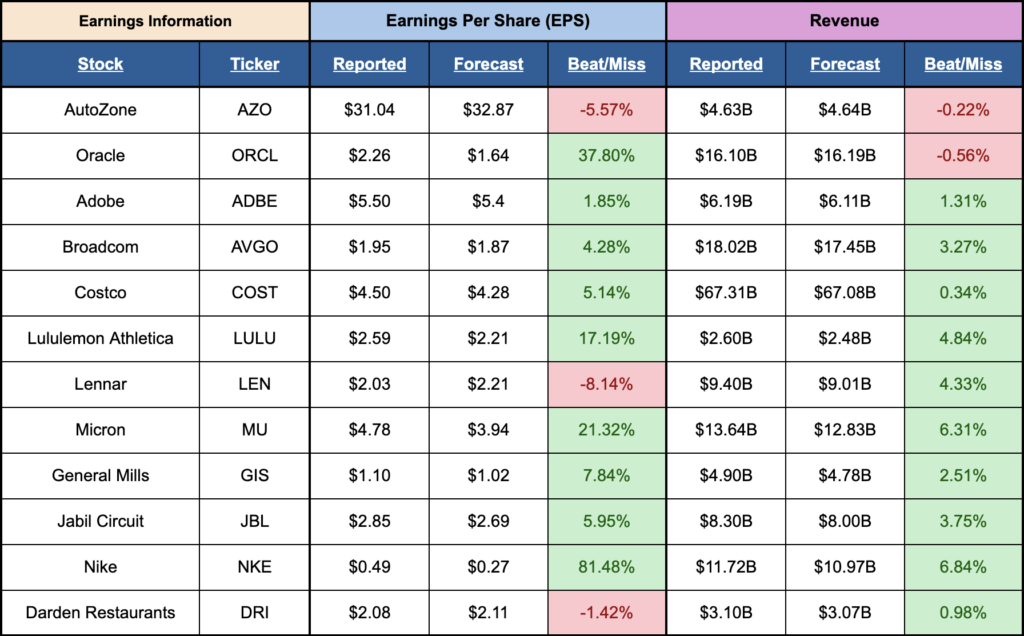Click the Ticker column header link

point(254,64)
